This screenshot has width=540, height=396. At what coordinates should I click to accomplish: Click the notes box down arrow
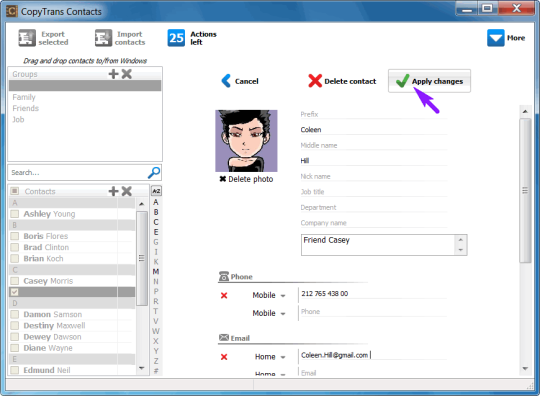[461, 250]
